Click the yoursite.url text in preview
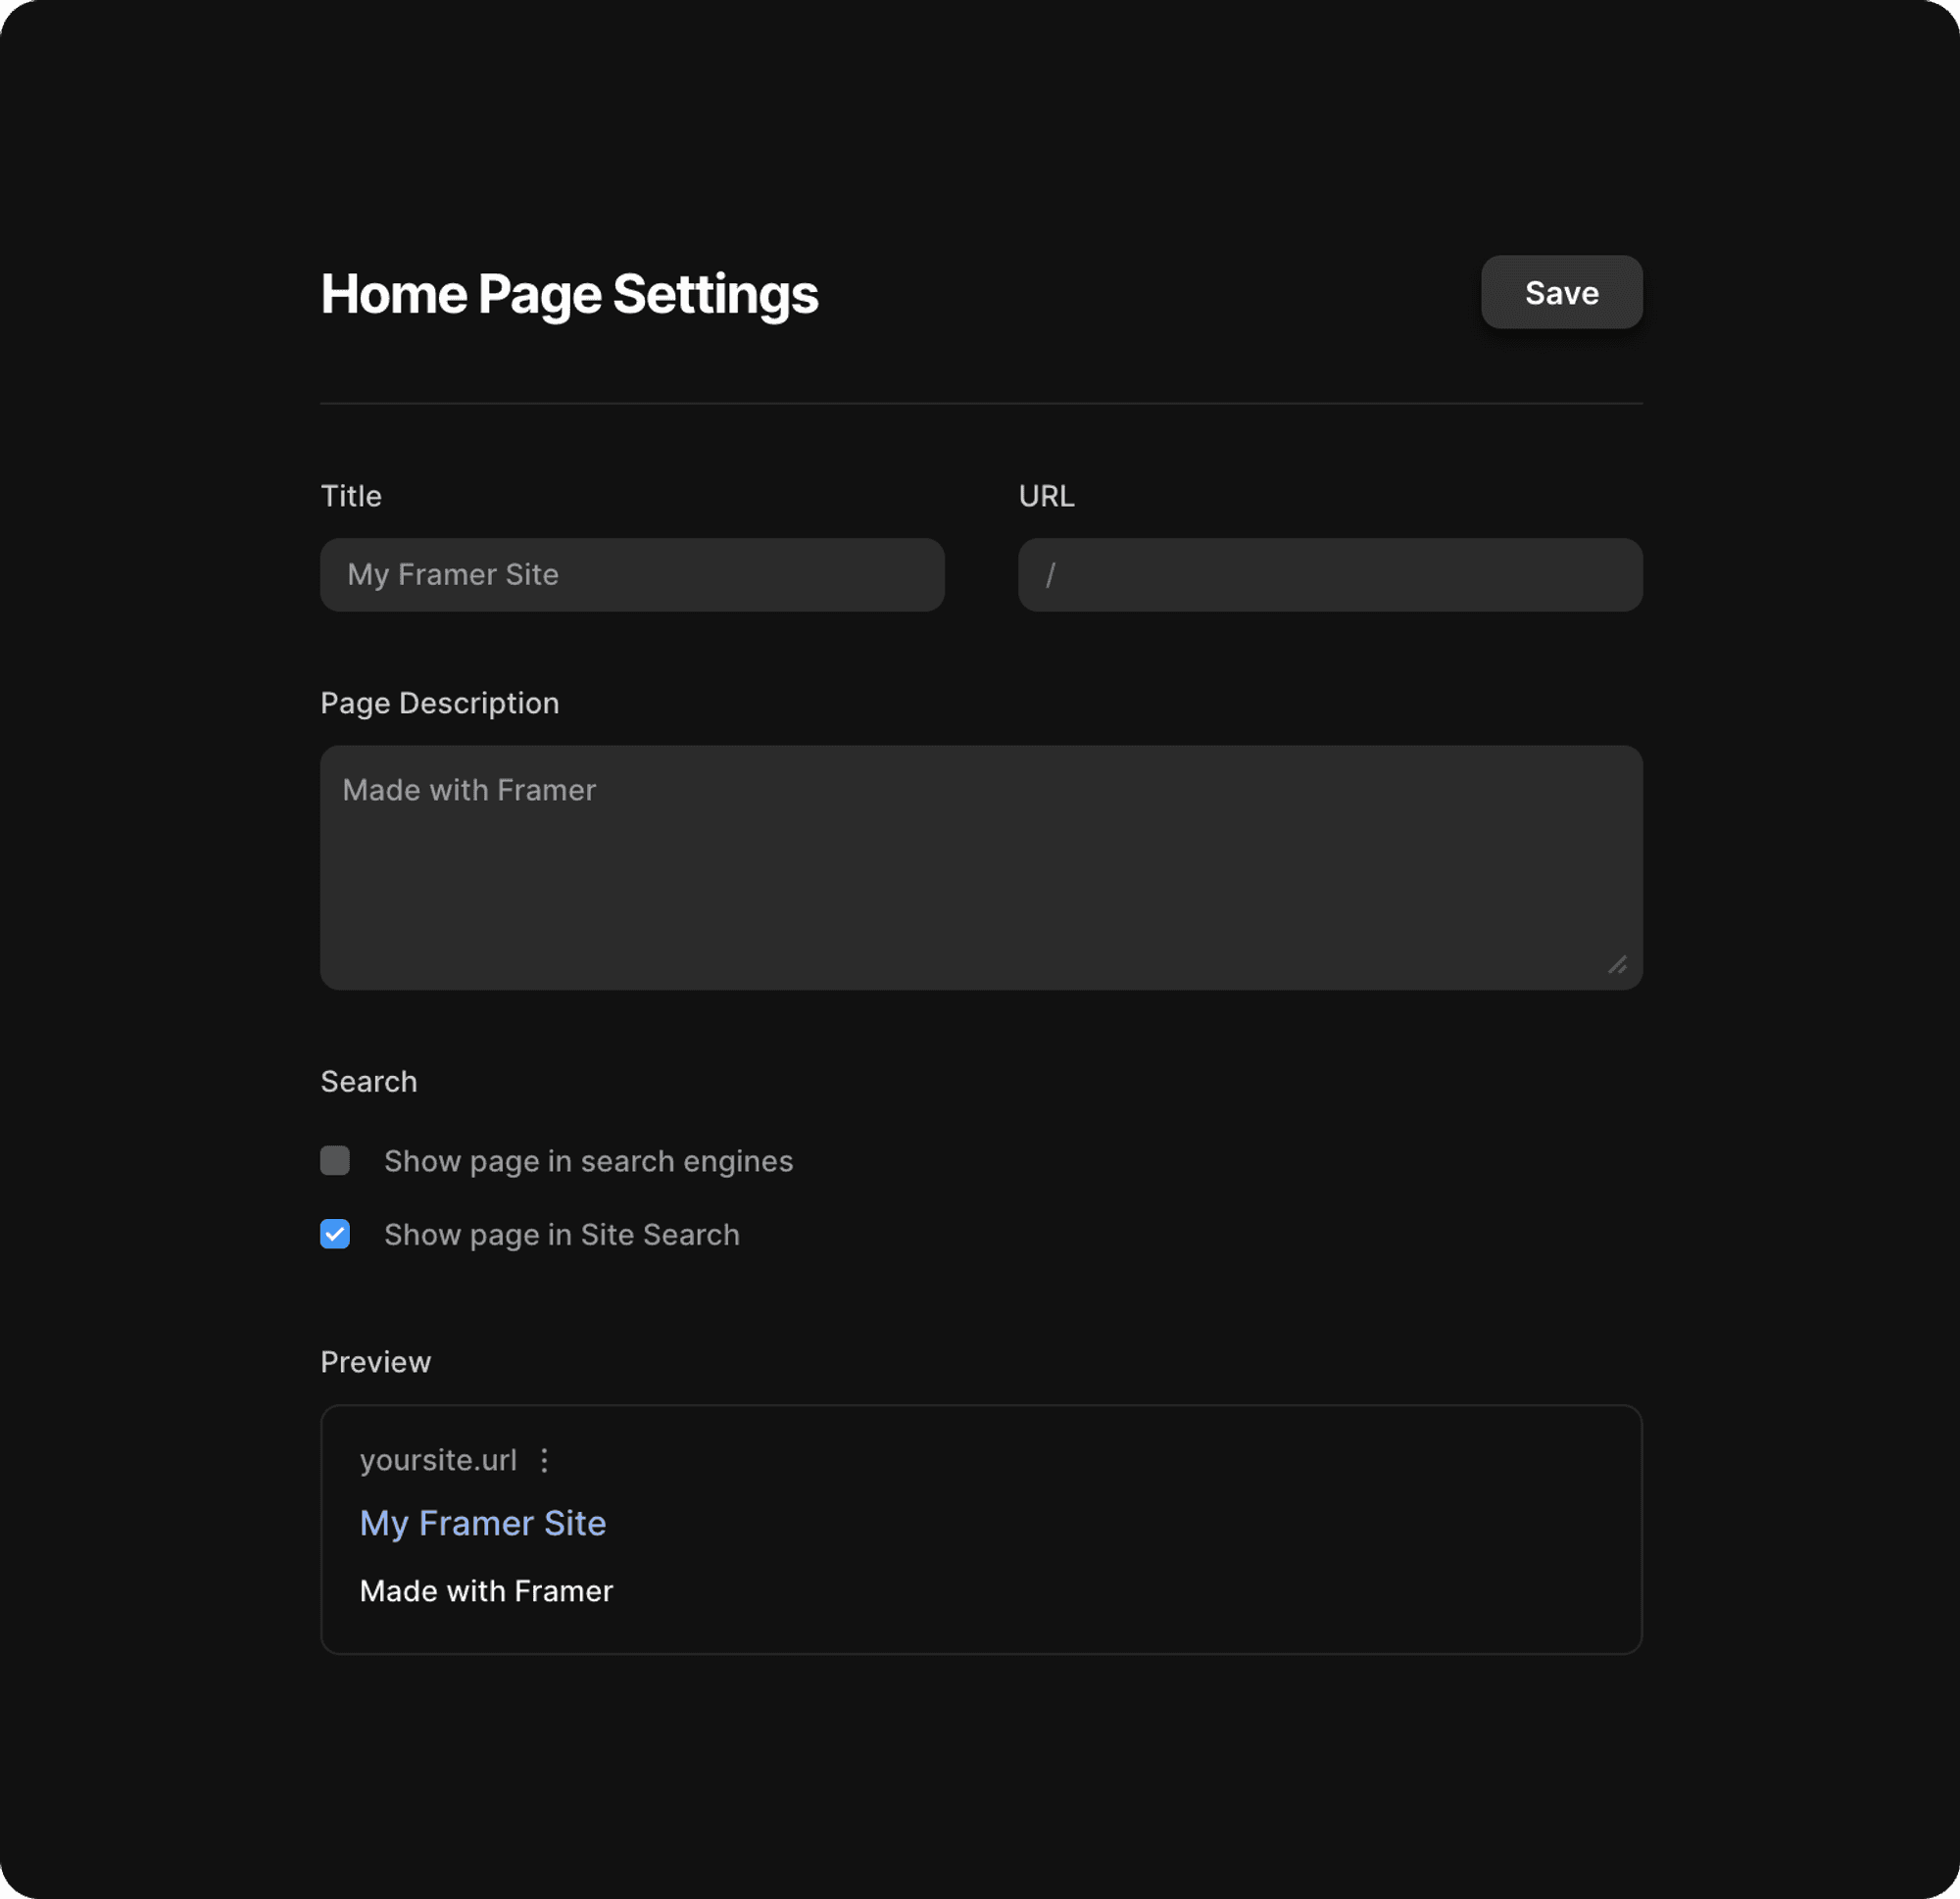The height and width of the screenshot is (1899, 1960). click(438, 1460)
